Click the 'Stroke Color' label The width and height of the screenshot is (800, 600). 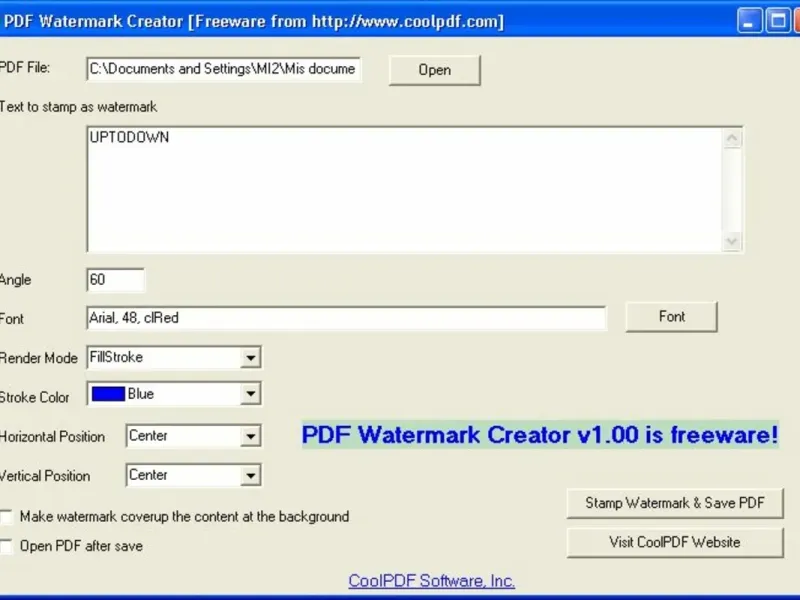coord(35,397)
